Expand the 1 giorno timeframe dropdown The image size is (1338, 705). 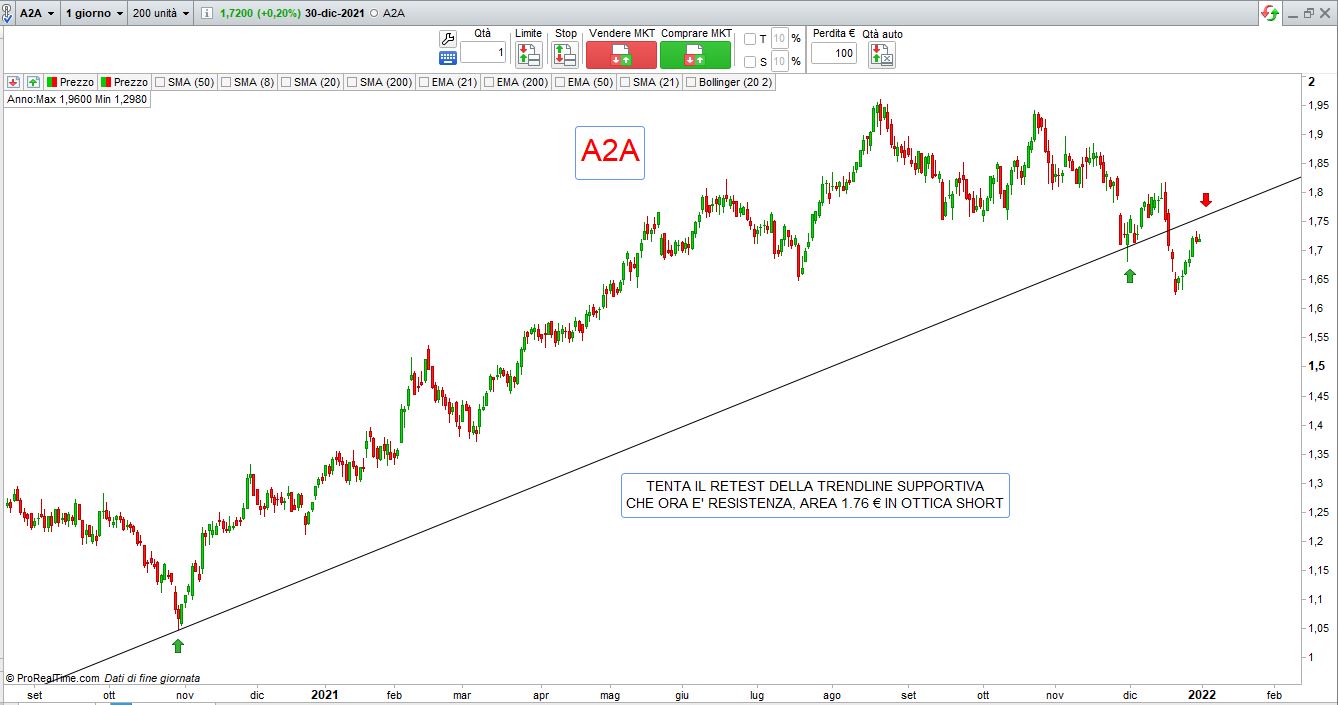tap(94, 13)
